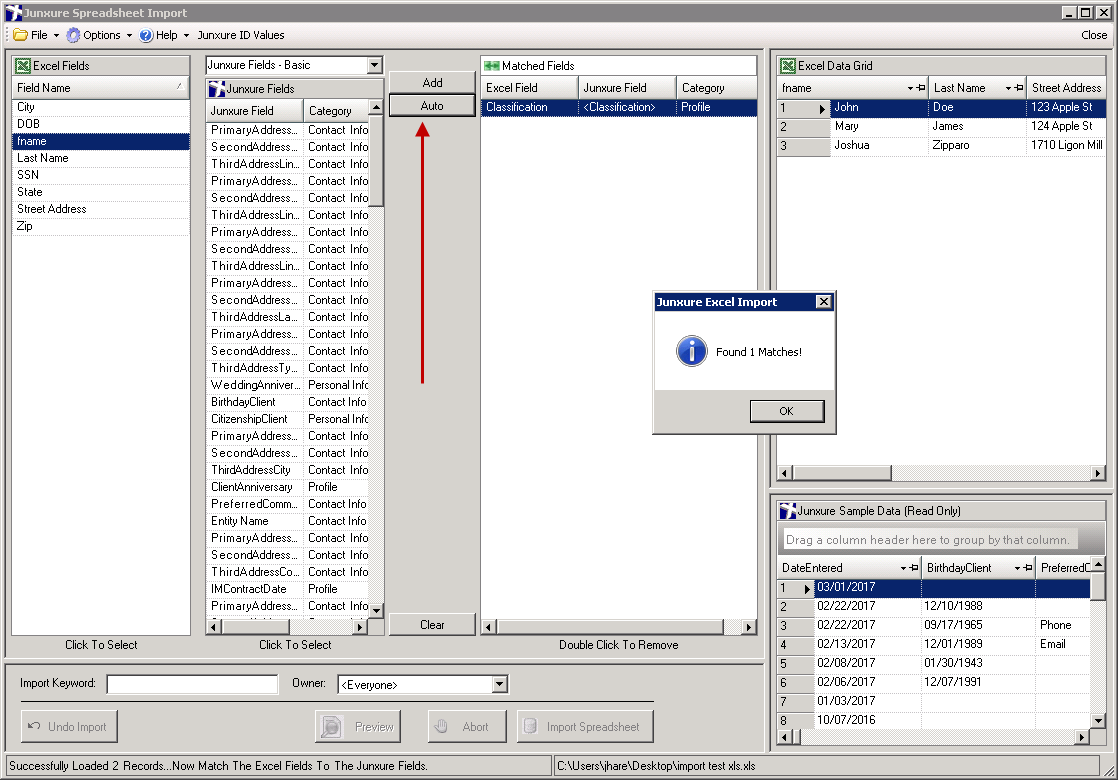Screen dimensions: 1118x780
Task: Click the Preview button document icon
Action: tap(332, 727)
